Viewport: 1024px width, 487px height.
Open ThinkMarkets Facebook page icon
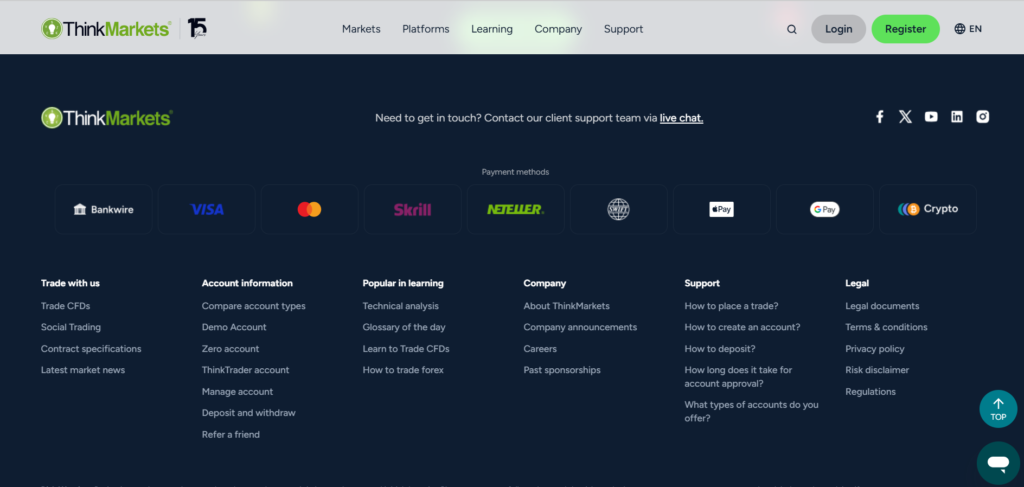click(880, 117)
